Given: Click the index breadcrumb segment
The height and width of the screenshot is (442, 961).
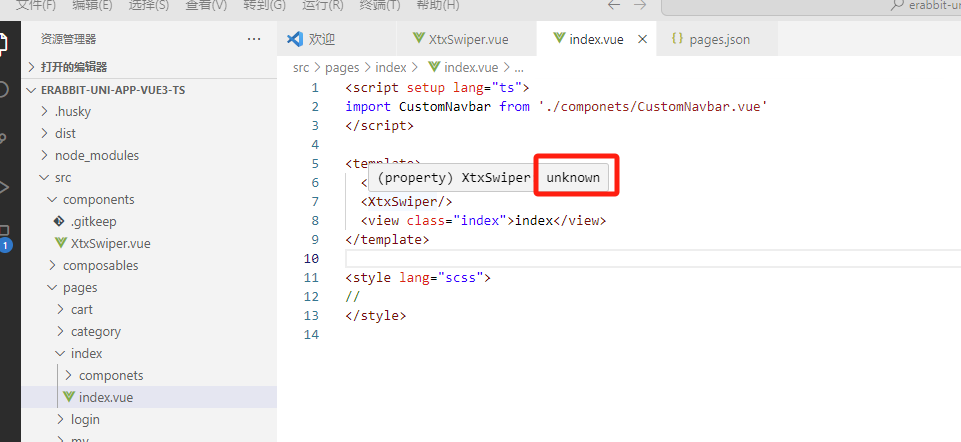Looking at the screenshot, I should click(x=390, y=67).
